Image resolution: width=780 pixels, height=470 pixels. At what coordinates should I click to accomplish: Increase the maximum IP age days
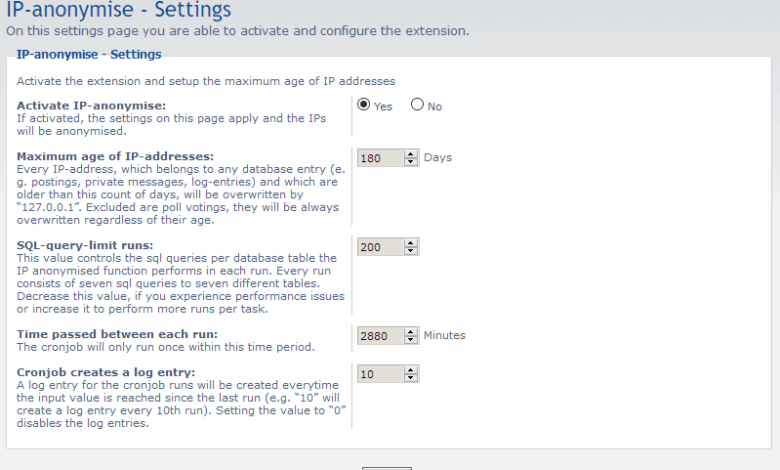coord(411,154)
